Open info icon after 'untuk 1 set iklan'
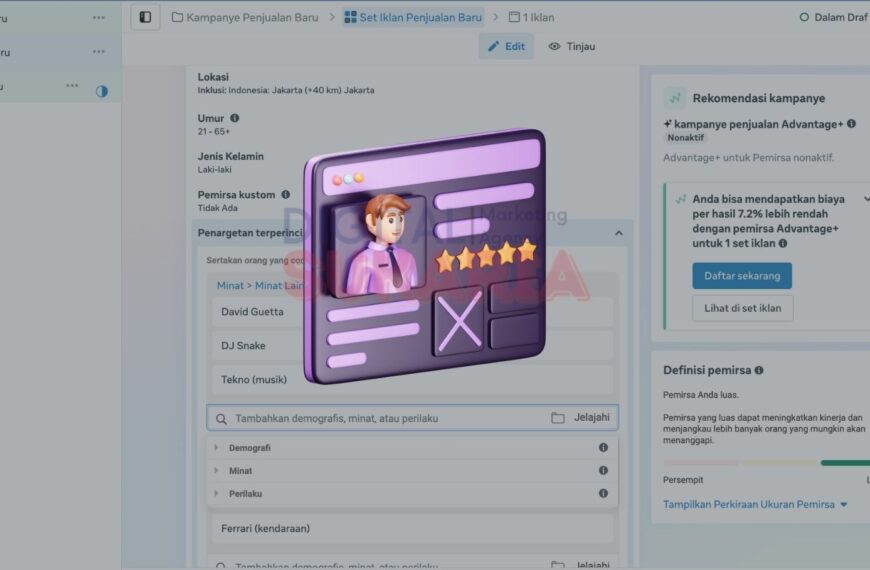Viewport: 870px width, 570px height. [783, 243]
